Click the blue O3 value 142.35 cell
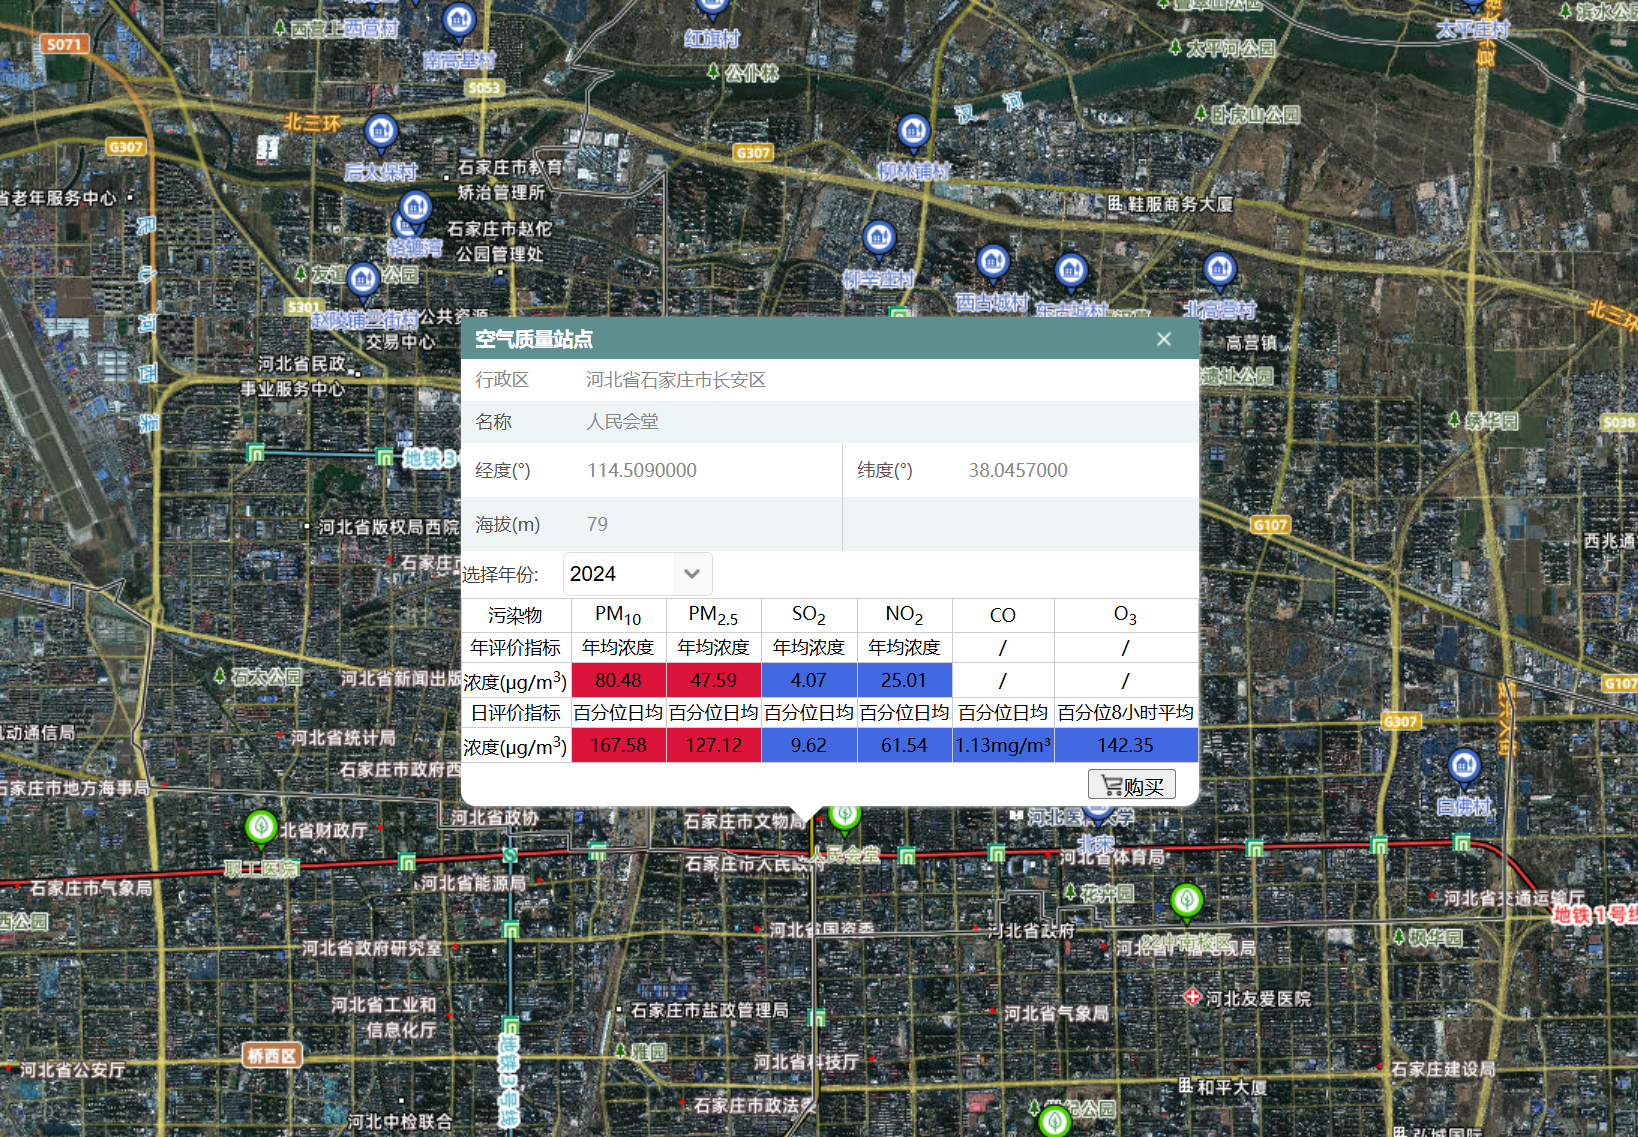Image resolution: width=1638 pixels, height=1137 pixels. point(1125,745)
